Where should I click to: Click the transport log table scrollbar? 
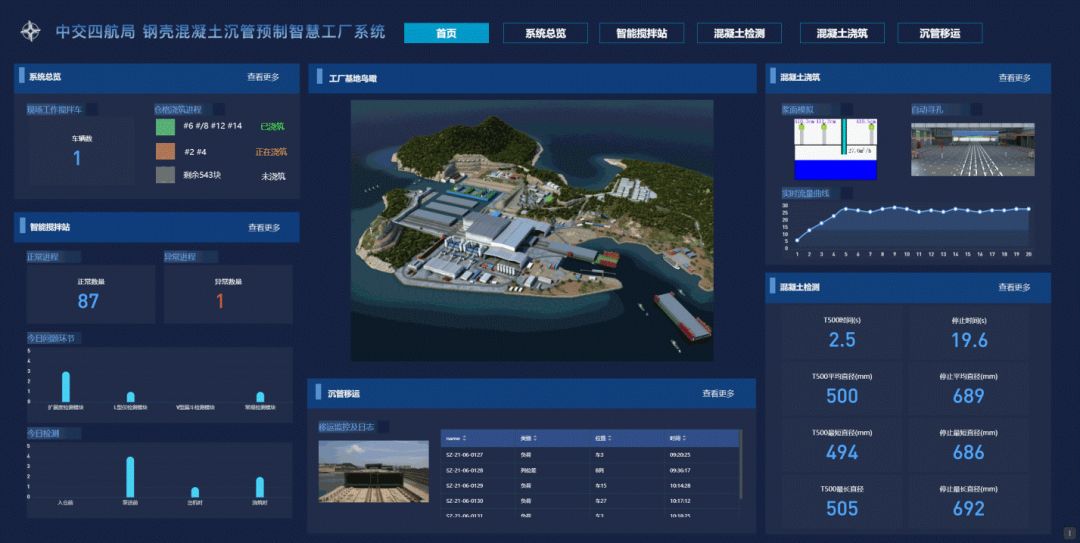coord(740,465)
